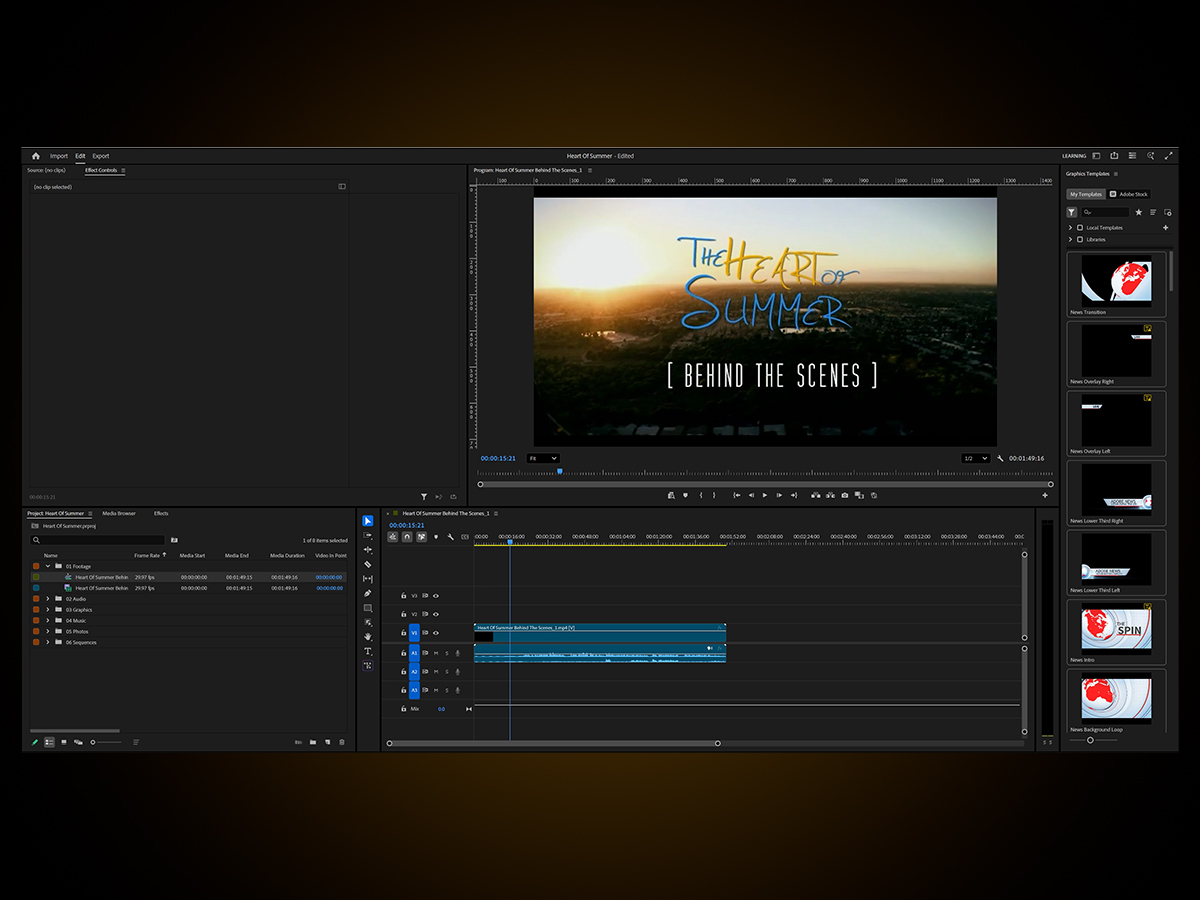Mute audio track A1
This screenshot has width=1200, height=900.
pyautogui.click(x=435, y=653)
